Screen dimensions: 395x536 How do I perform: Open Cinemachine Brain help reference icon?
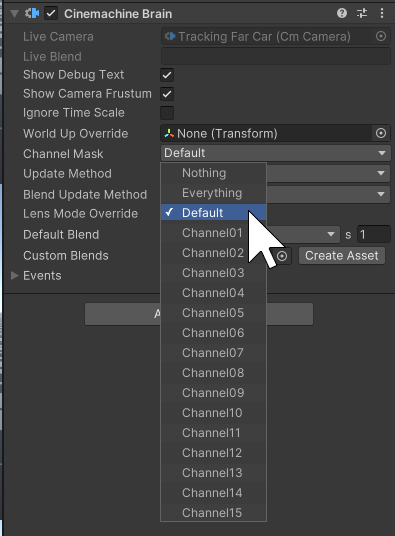pos(342,13)
